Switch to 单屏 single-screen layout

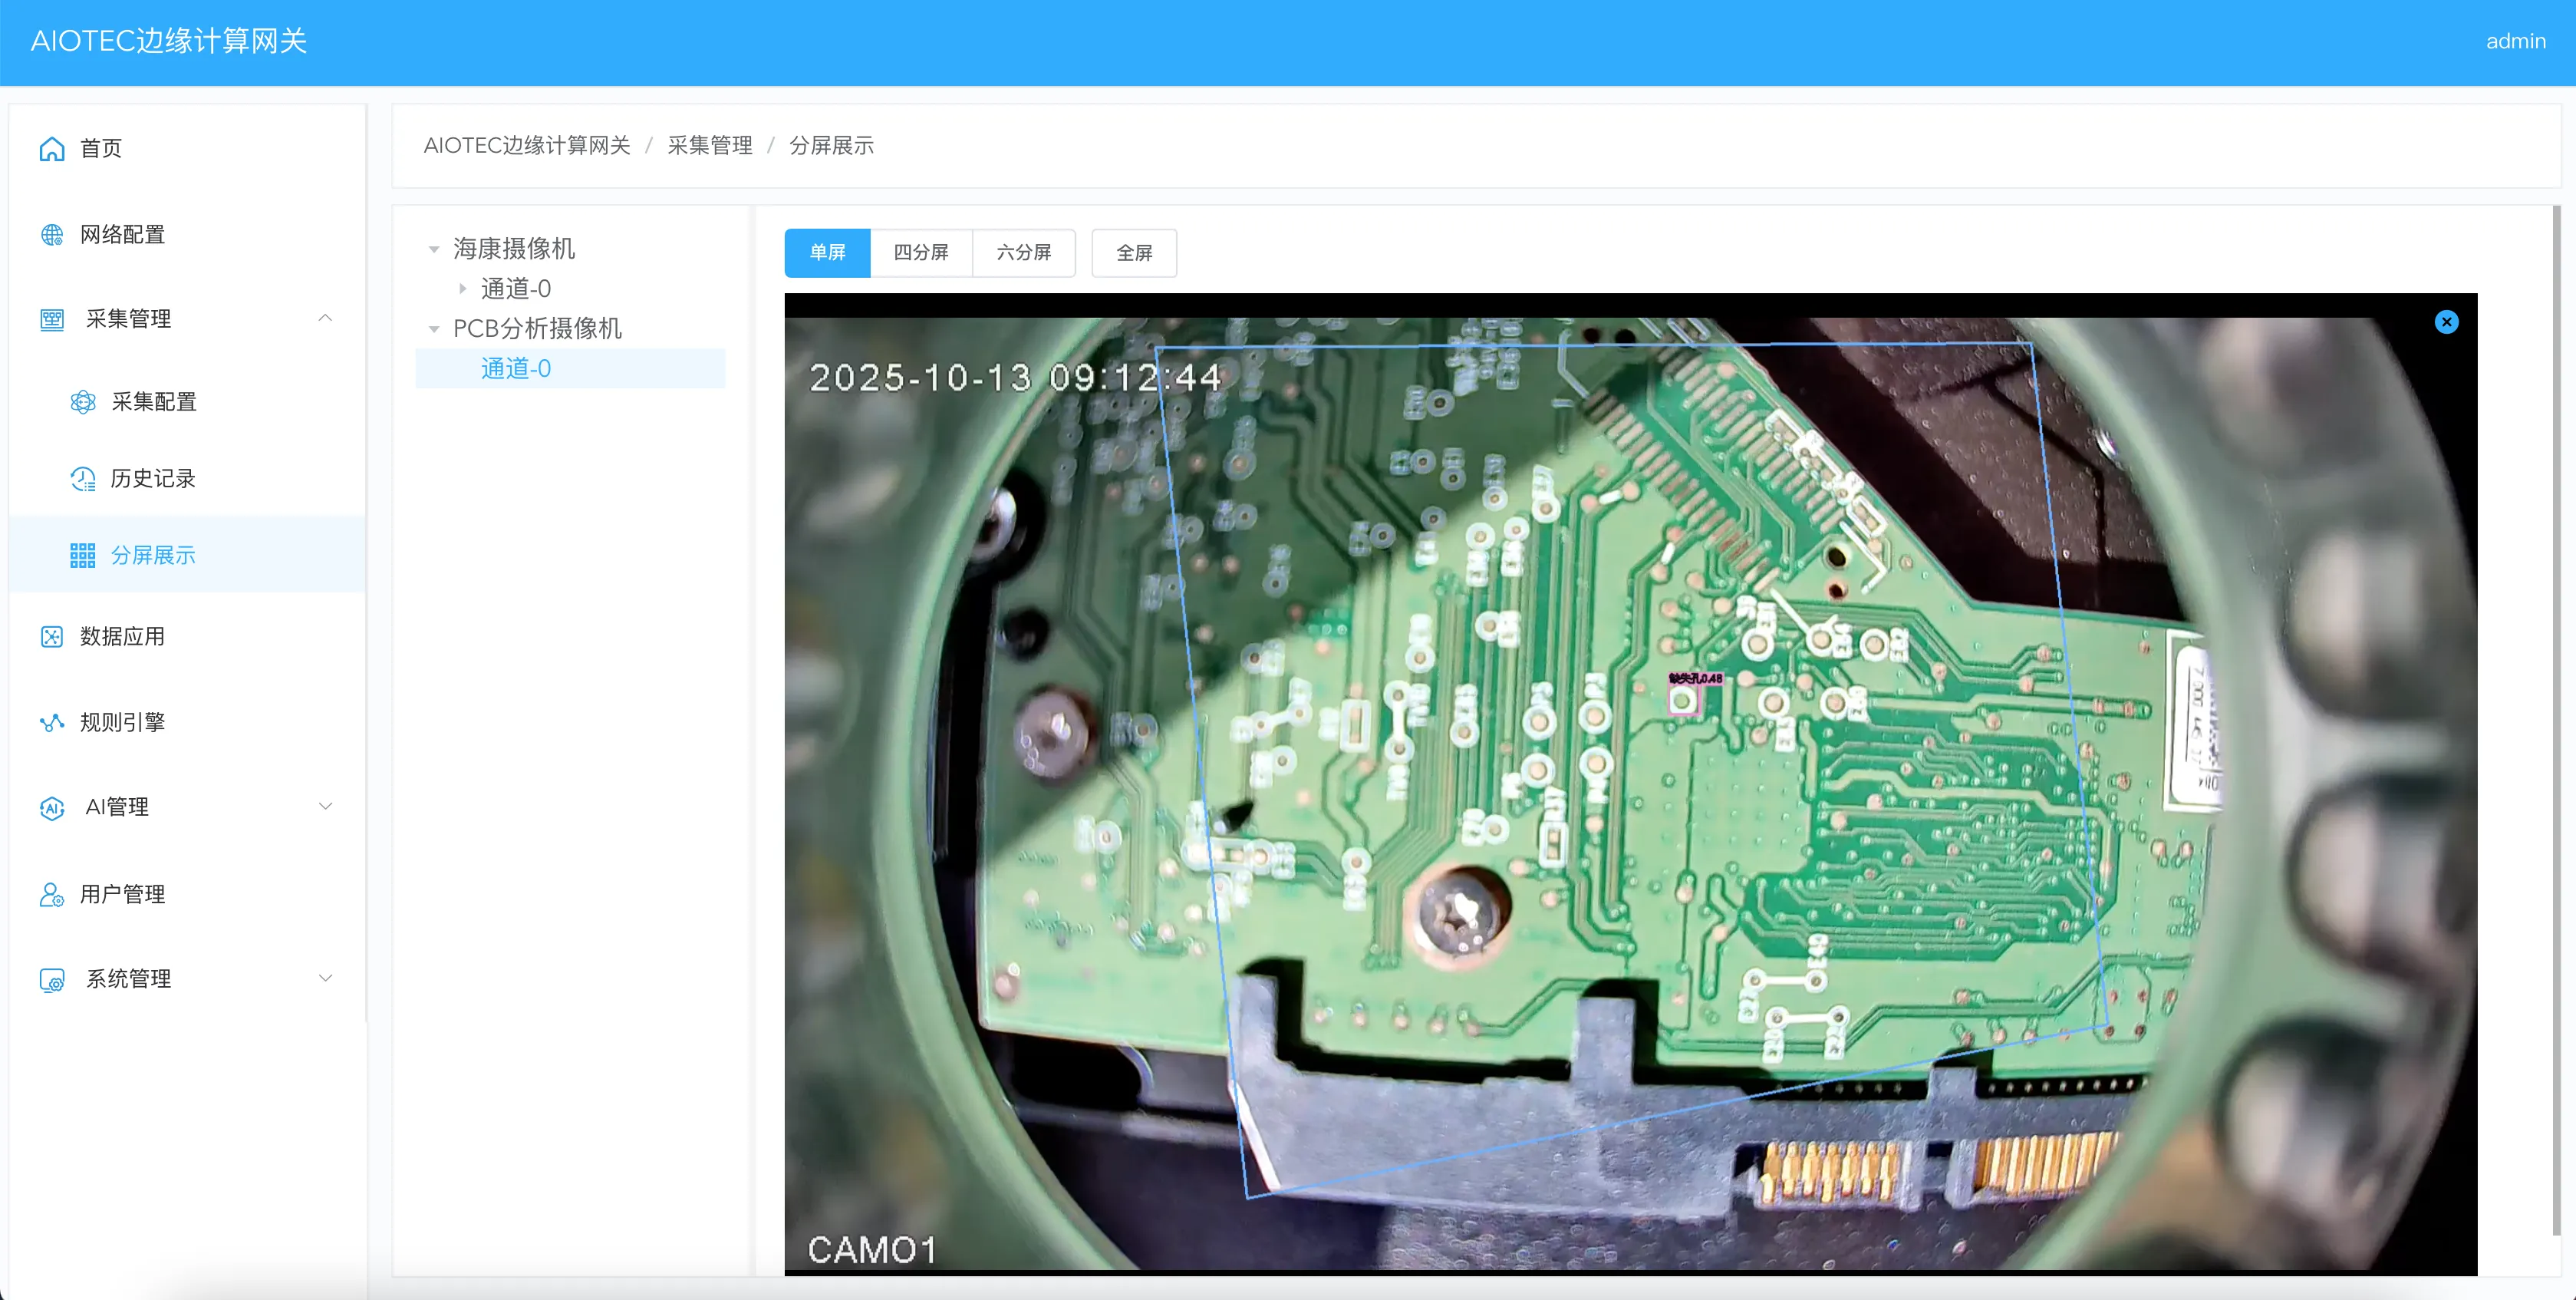click(827, 253)
